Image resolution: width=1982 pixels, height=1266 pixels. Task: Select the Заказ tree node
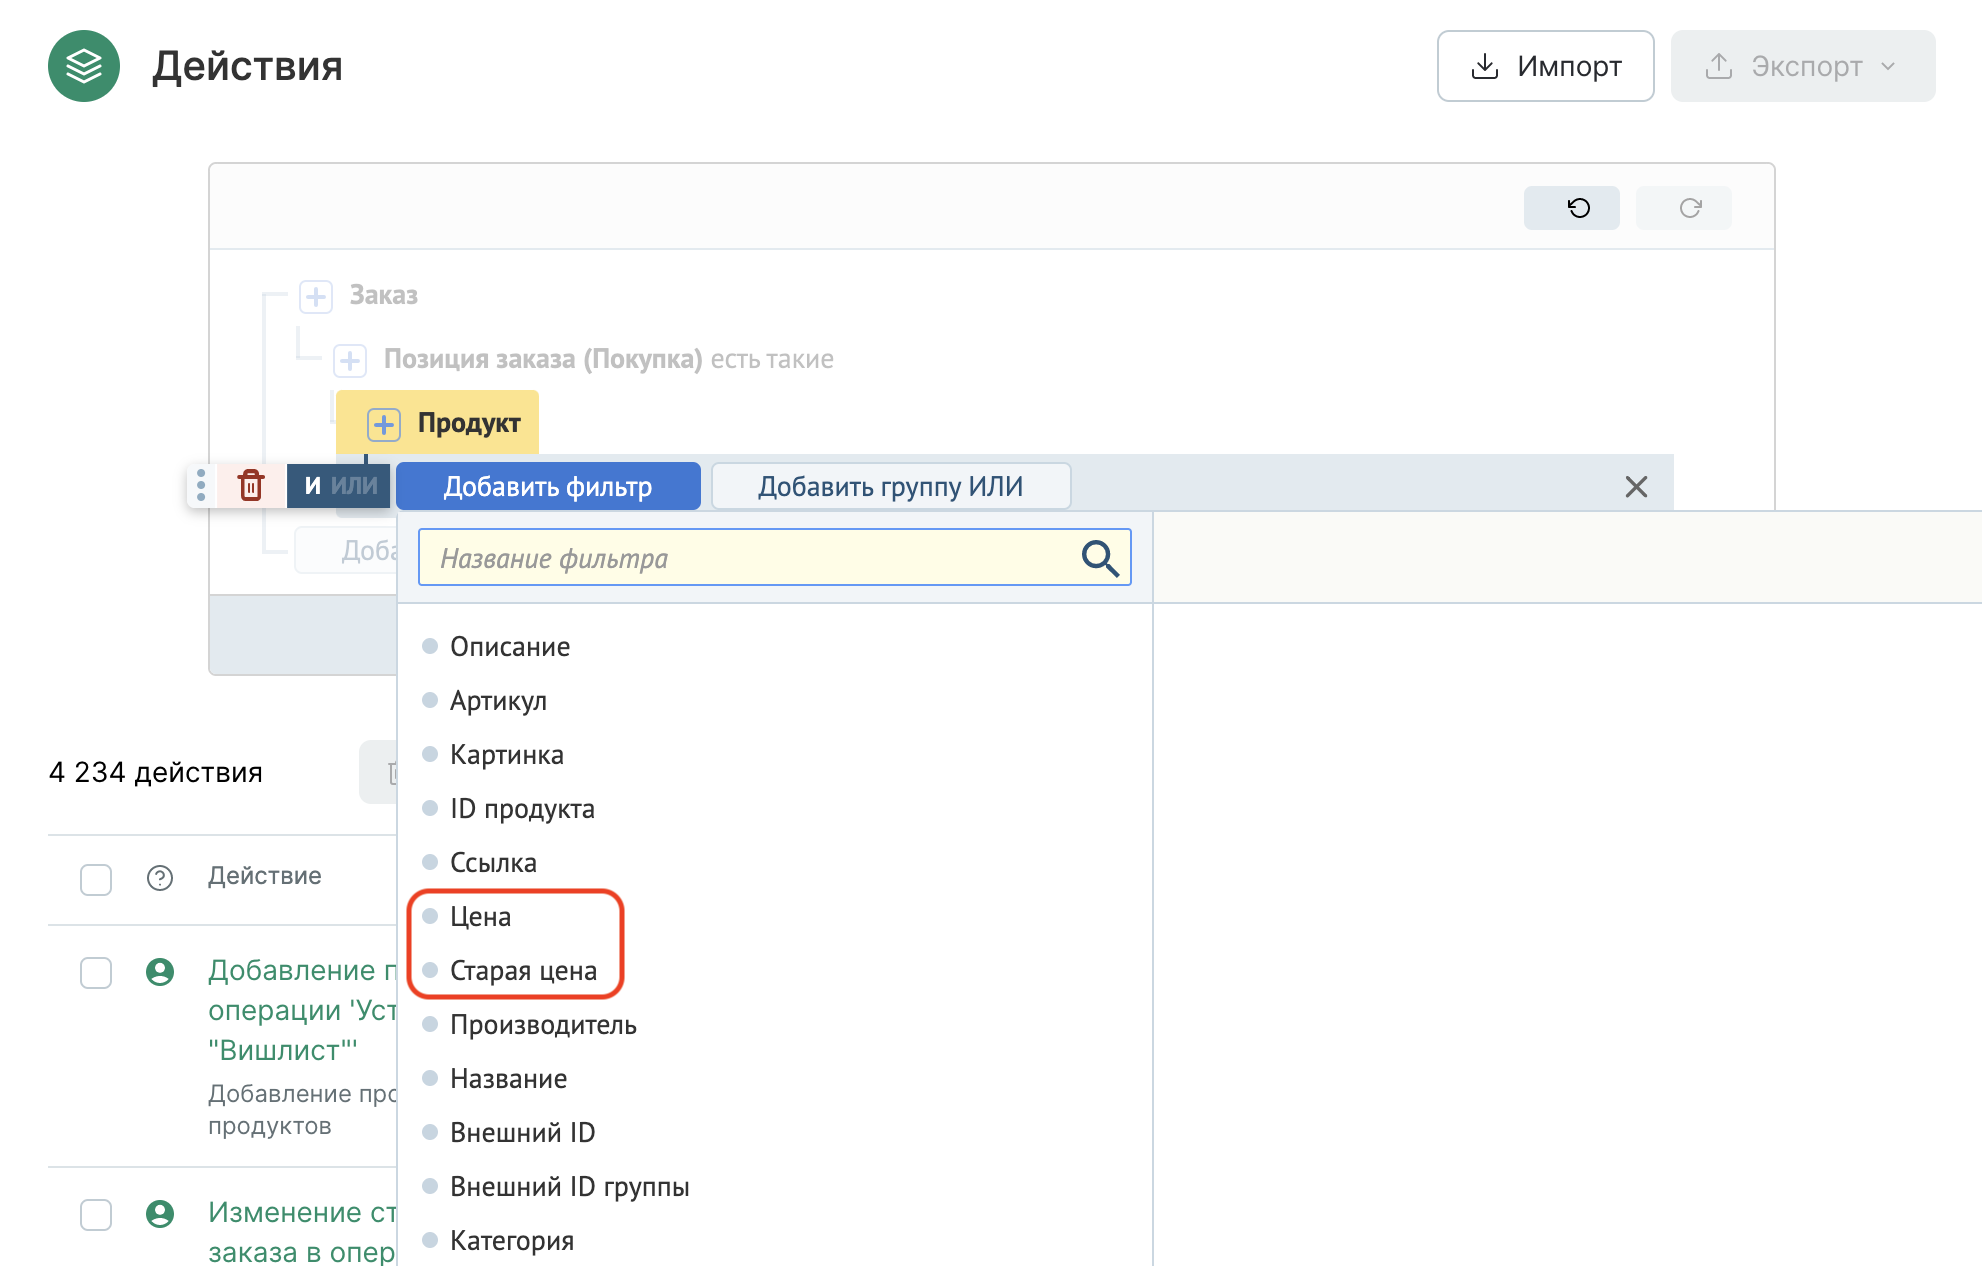[x=383, y=295]
